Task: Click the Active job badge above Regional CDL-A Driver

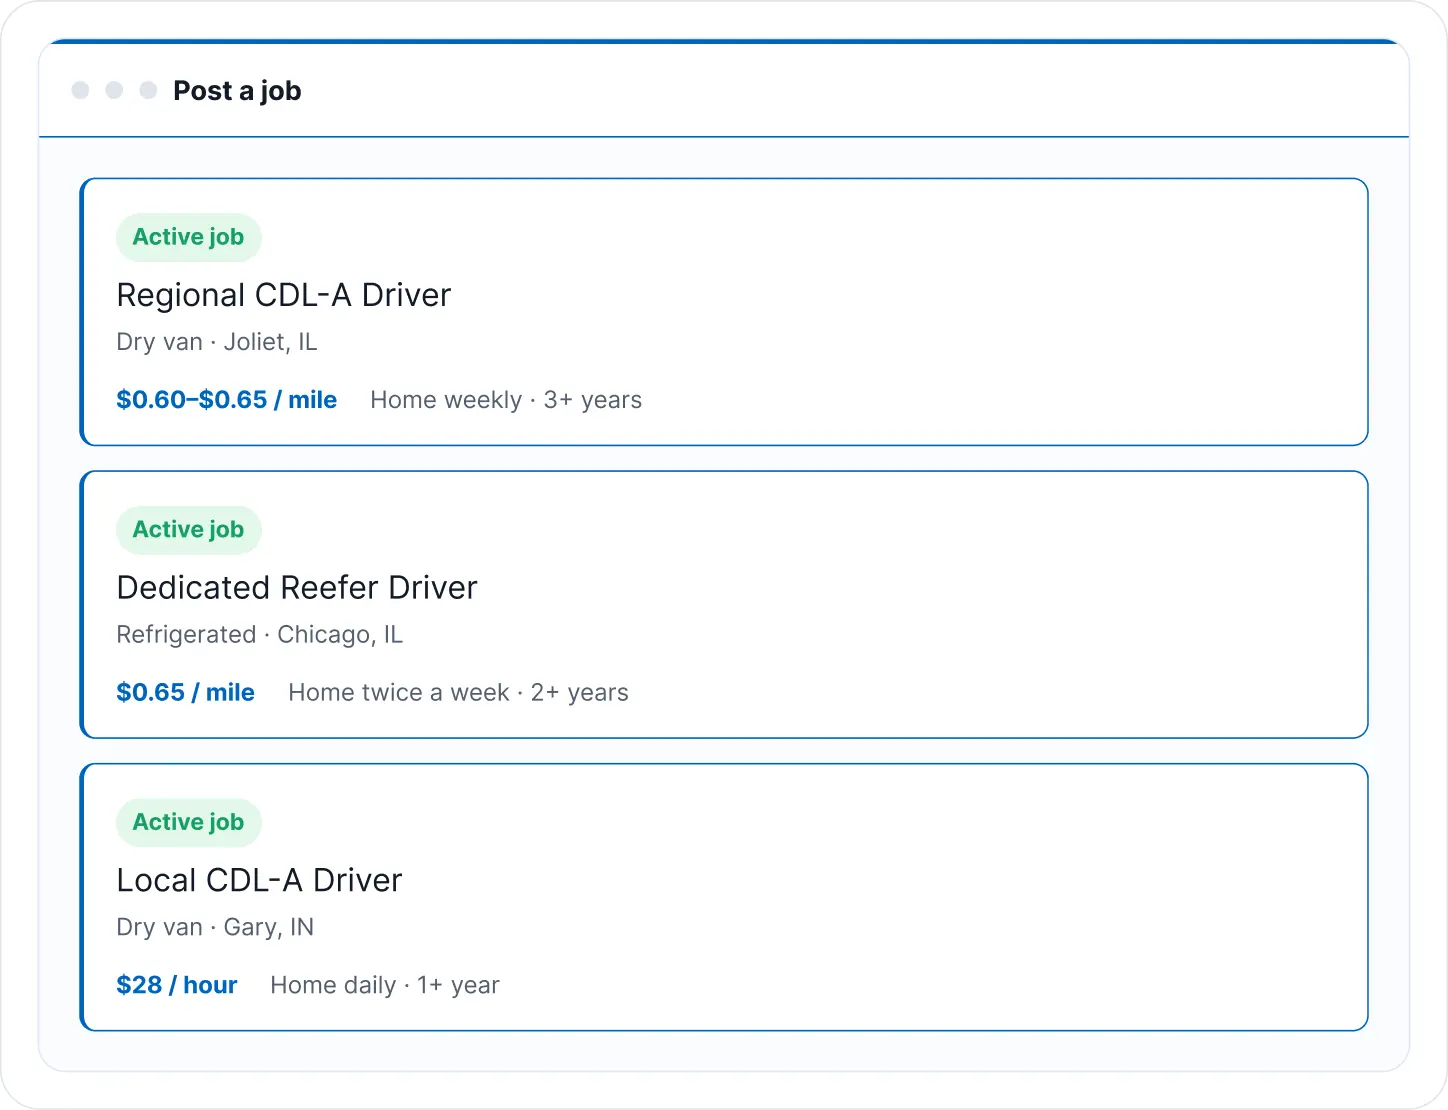Action: pos(189,237)
